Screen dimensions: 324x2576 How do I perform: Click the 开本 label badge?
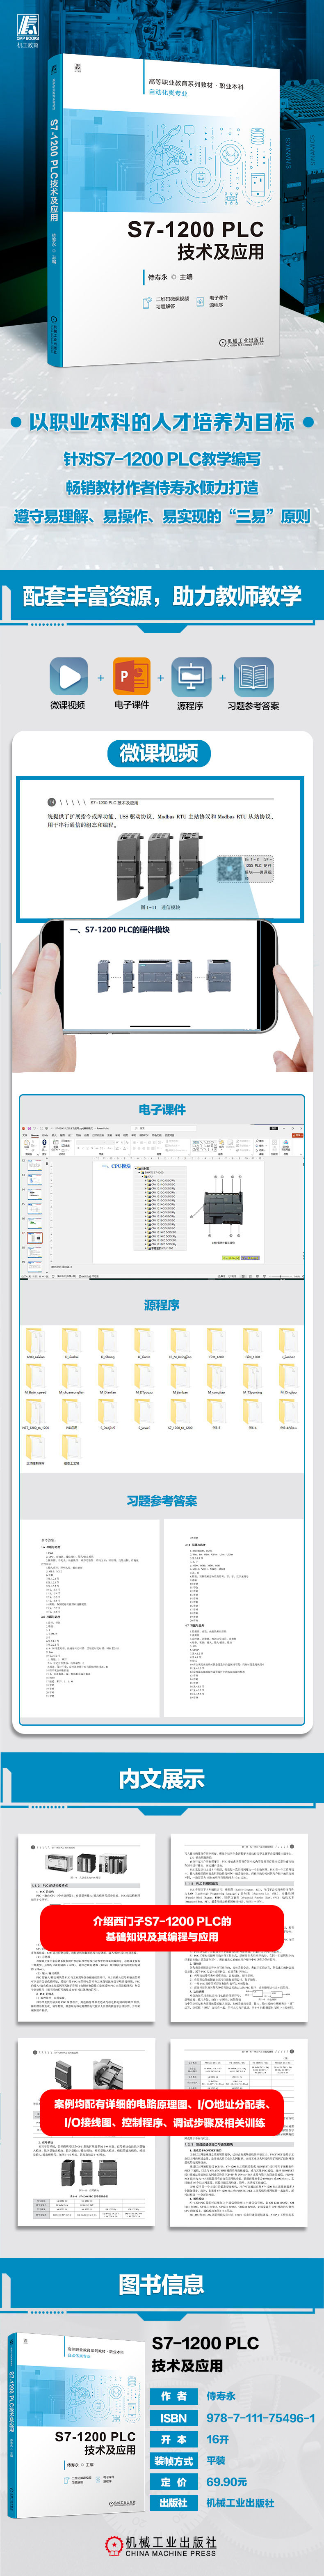[173, 2439]
